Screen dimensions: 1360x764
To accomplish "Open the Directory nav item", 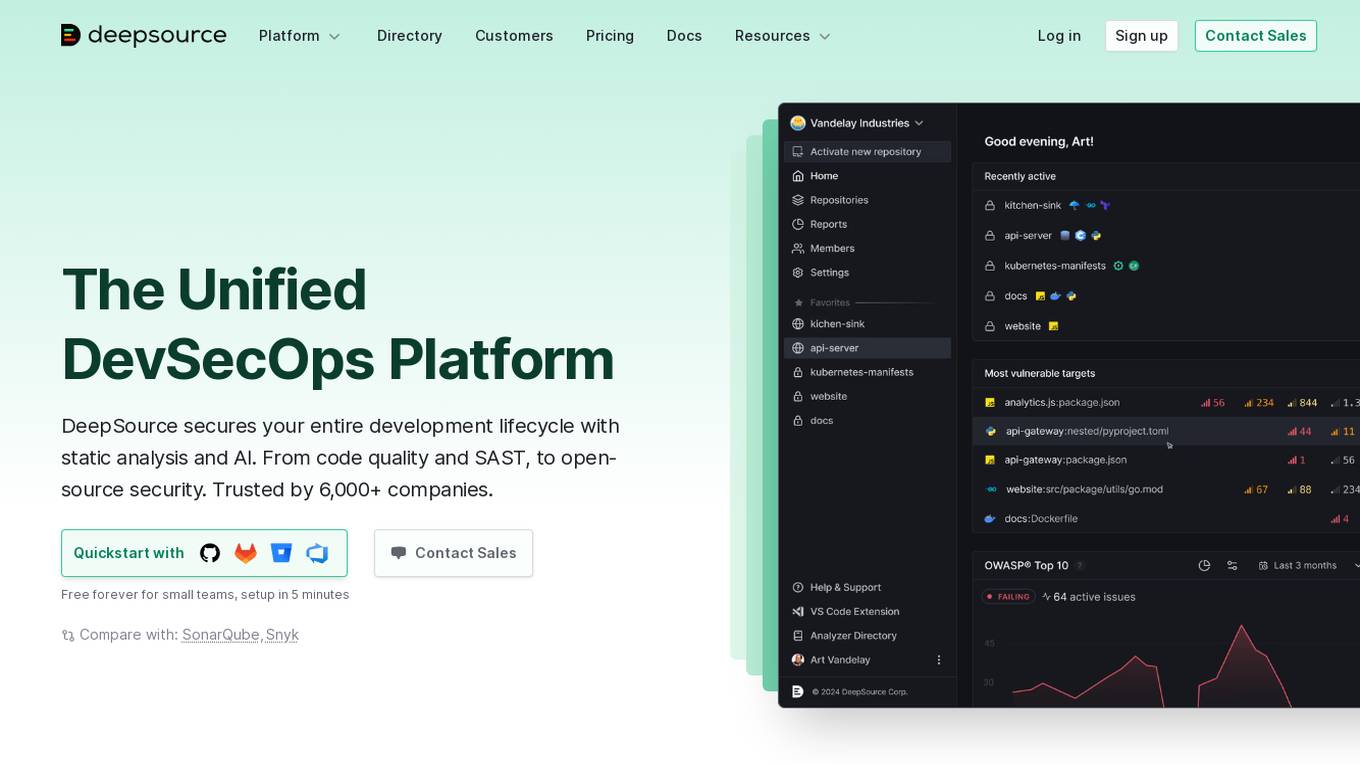I will (x=409, y=36).
